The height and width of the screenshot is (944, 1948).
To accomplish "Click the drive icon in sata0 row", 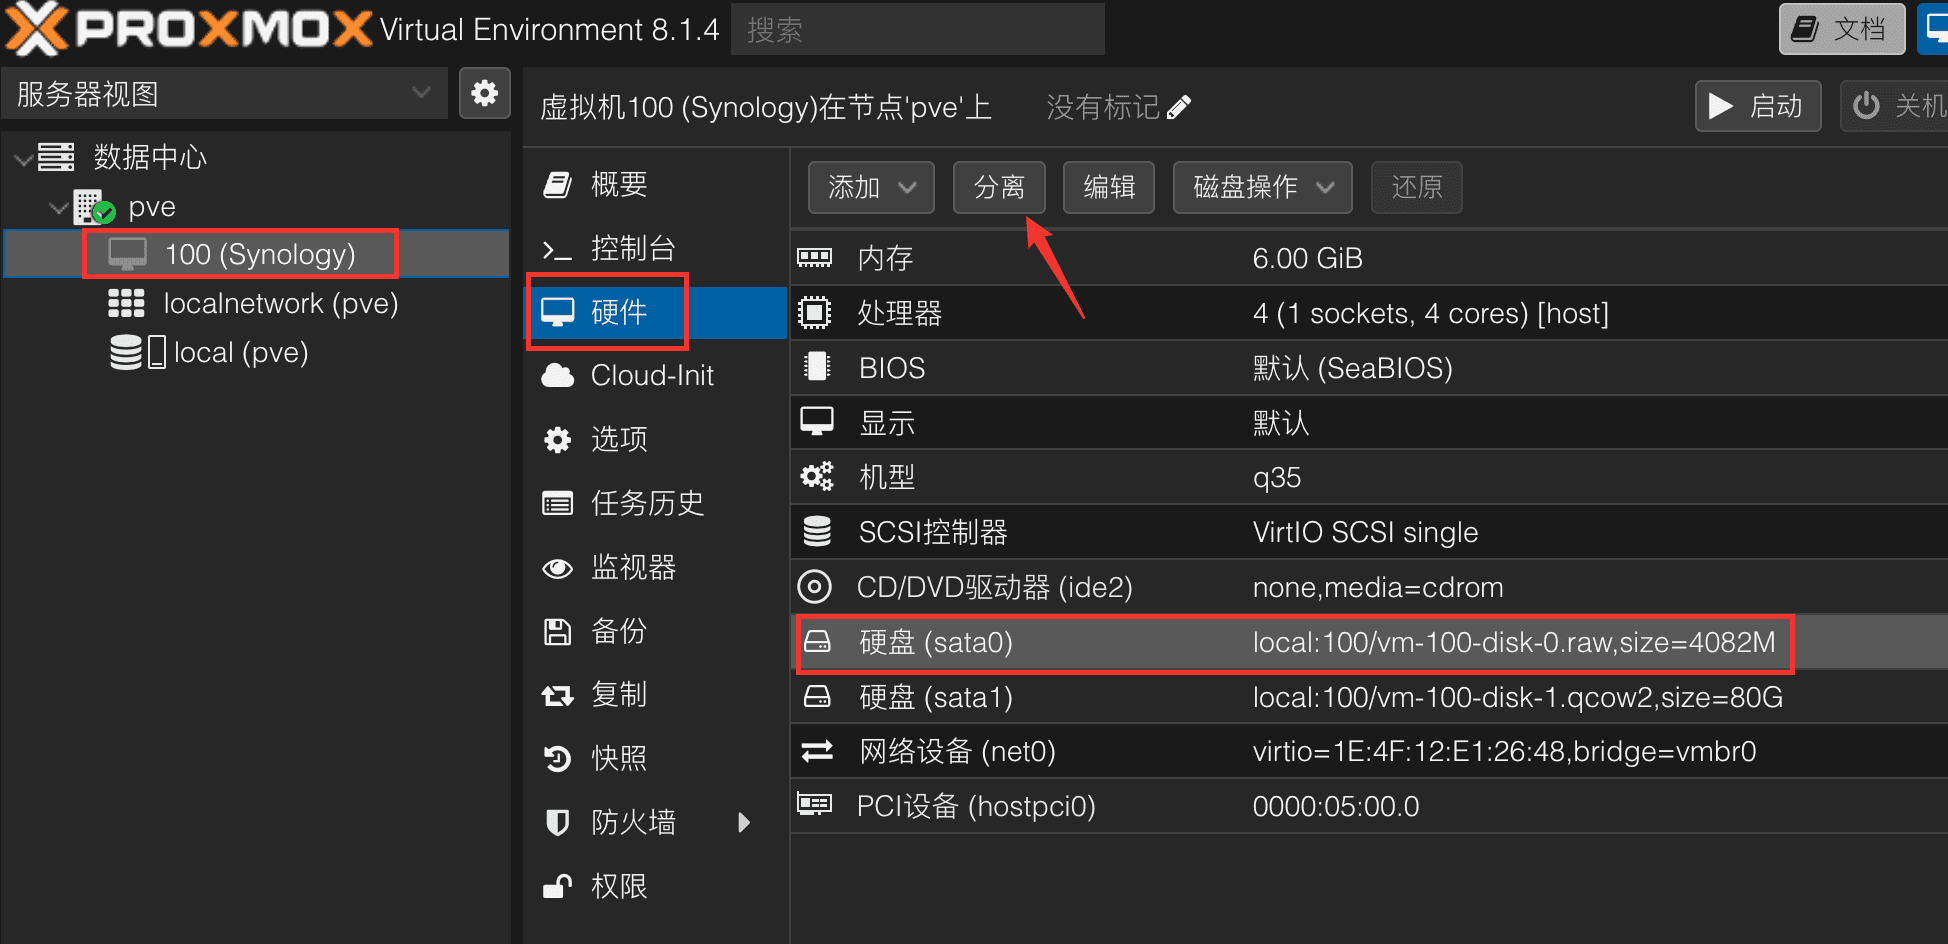I will pyautogui.click(x=818, y=641).
